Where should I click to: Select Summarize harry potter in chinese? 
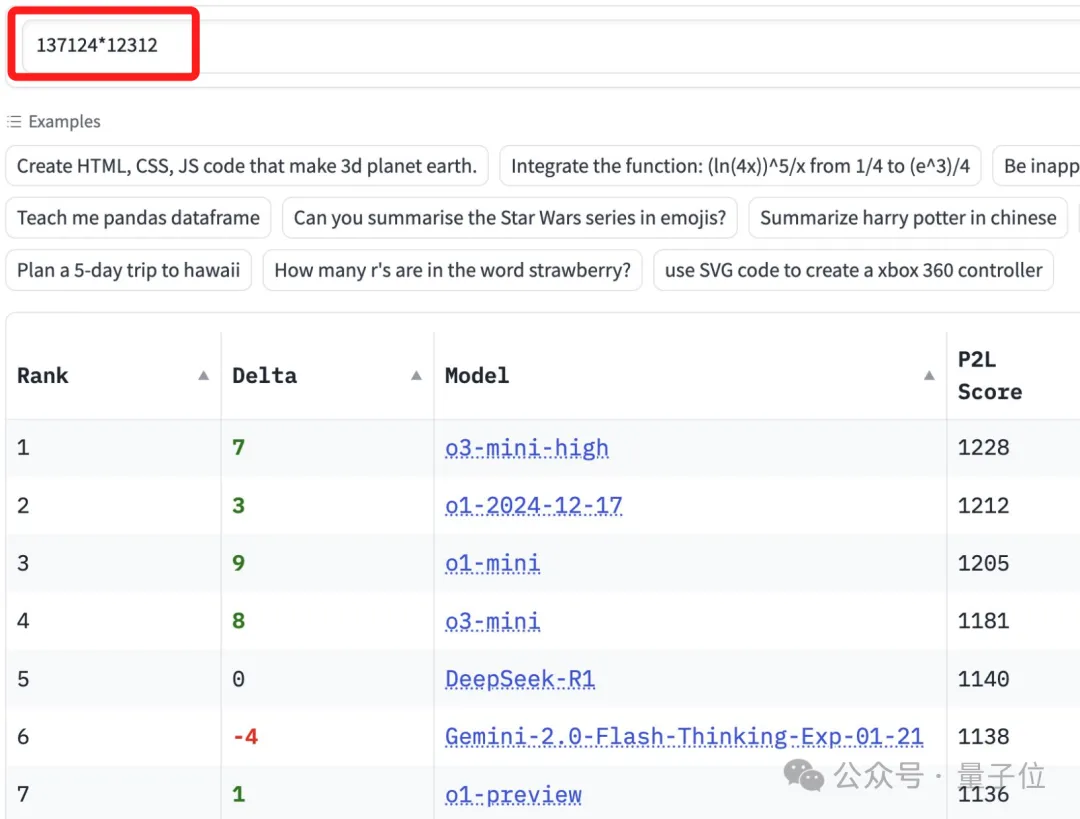[908, 218]
